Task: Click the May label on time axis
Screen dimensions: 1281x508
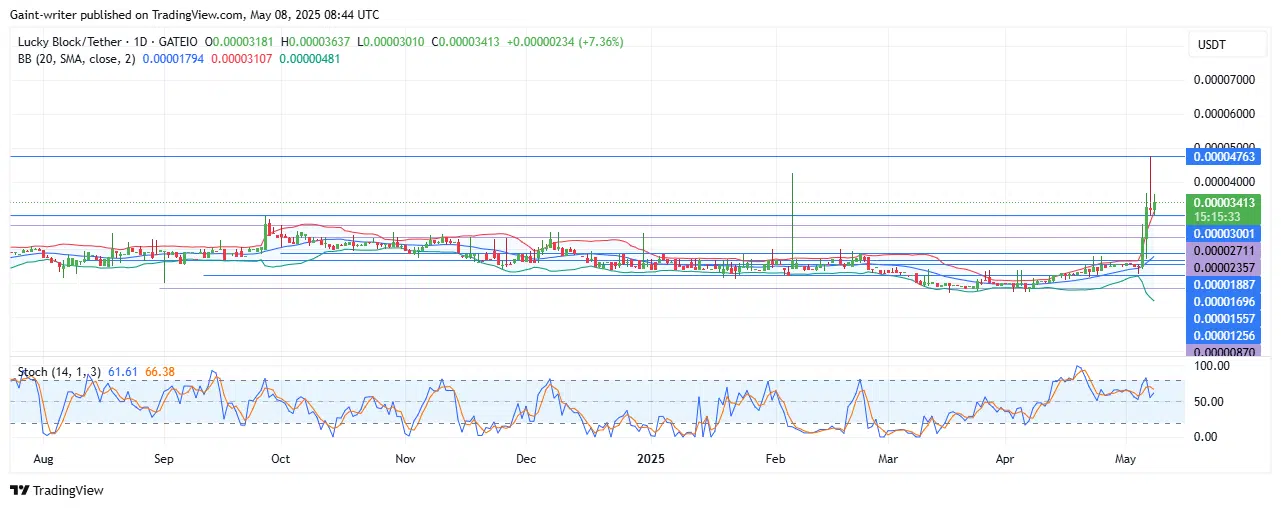Action: tap(1126, 459)
